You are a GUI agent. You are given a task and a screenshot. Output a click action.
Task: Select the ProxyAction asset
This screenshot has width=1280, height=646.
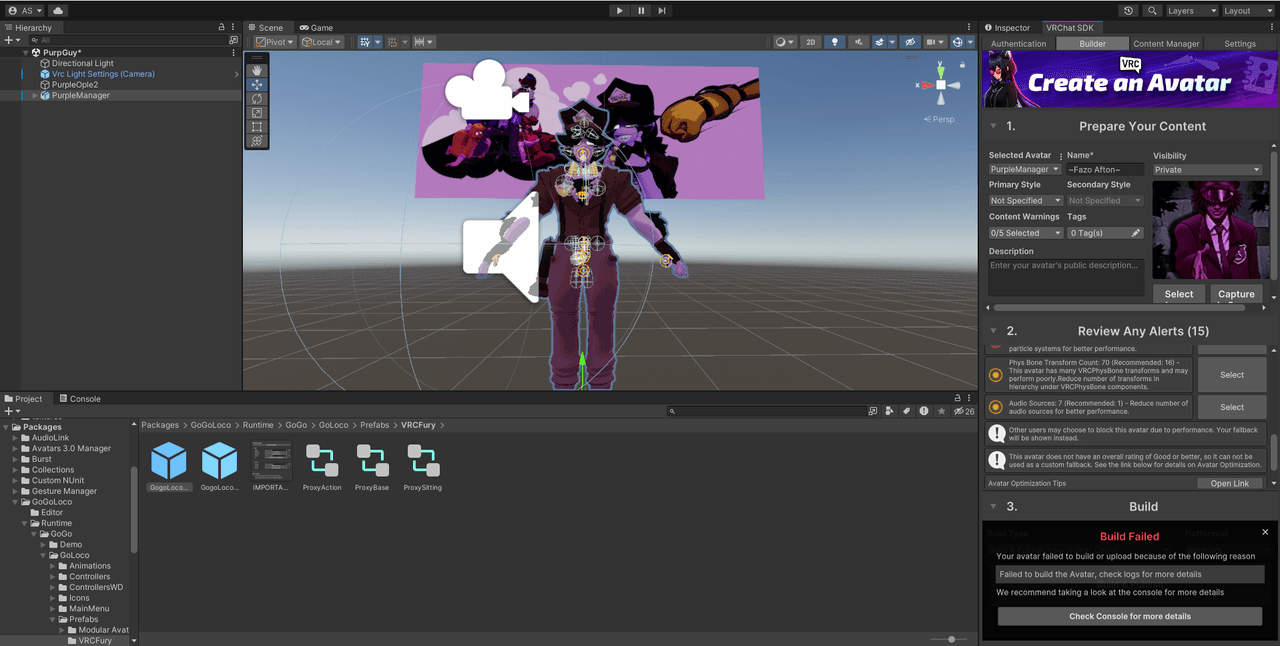[322, 467]
